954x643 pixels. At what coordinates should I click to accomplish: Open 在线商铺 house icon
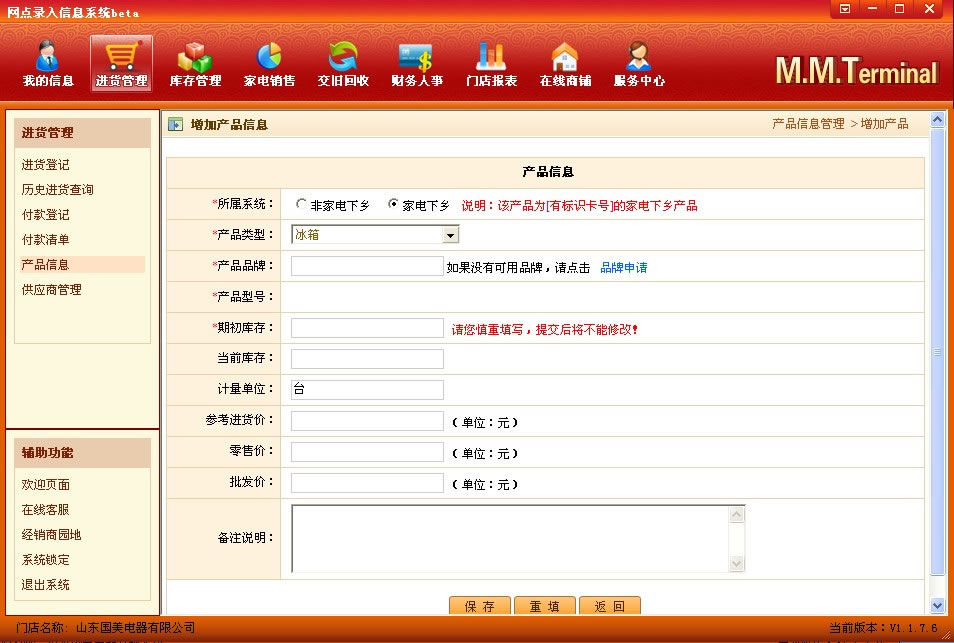[565, 63]
